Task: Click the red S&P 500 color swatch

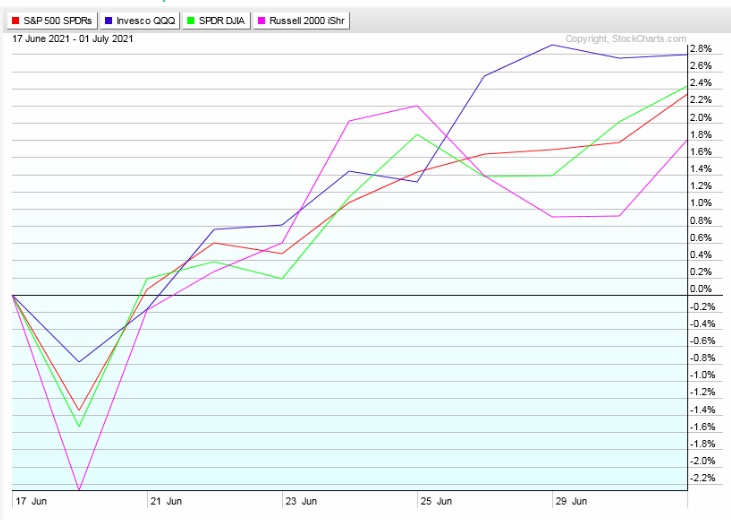Action: click(x=15, y=21)
